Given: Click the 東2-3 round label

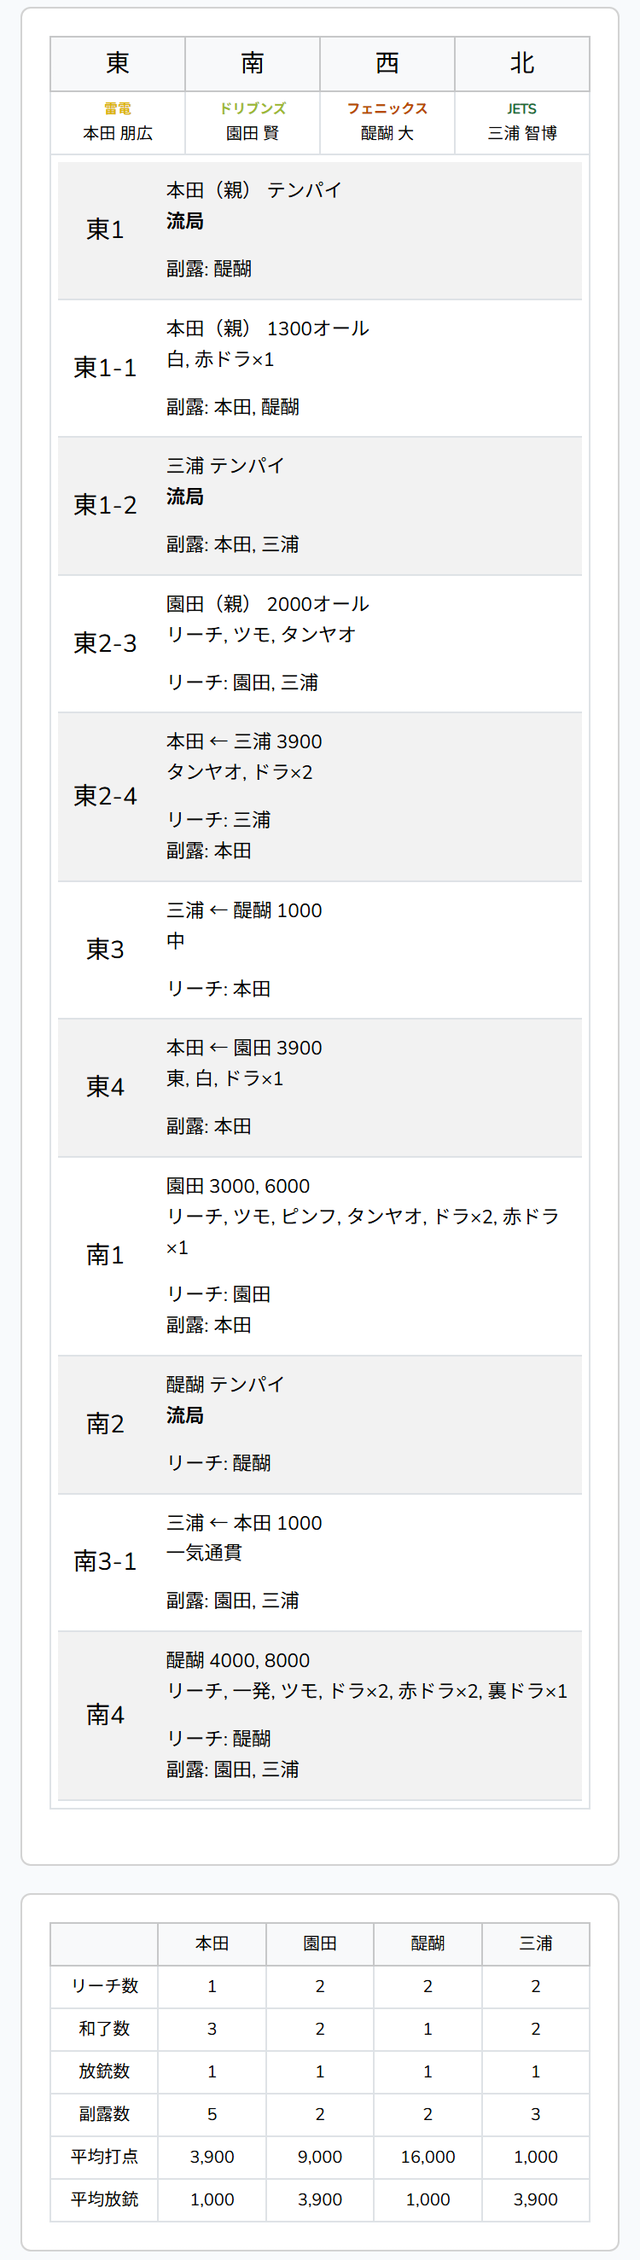Looking at the screenshot, I should [x=105, y=643].
